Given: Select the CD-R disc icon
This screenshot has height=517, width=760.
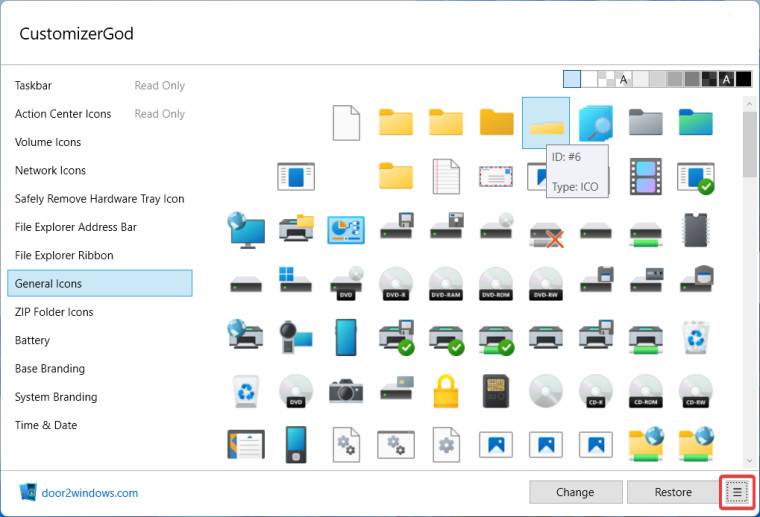Looking at the screenshot, I should pos(596,391).
